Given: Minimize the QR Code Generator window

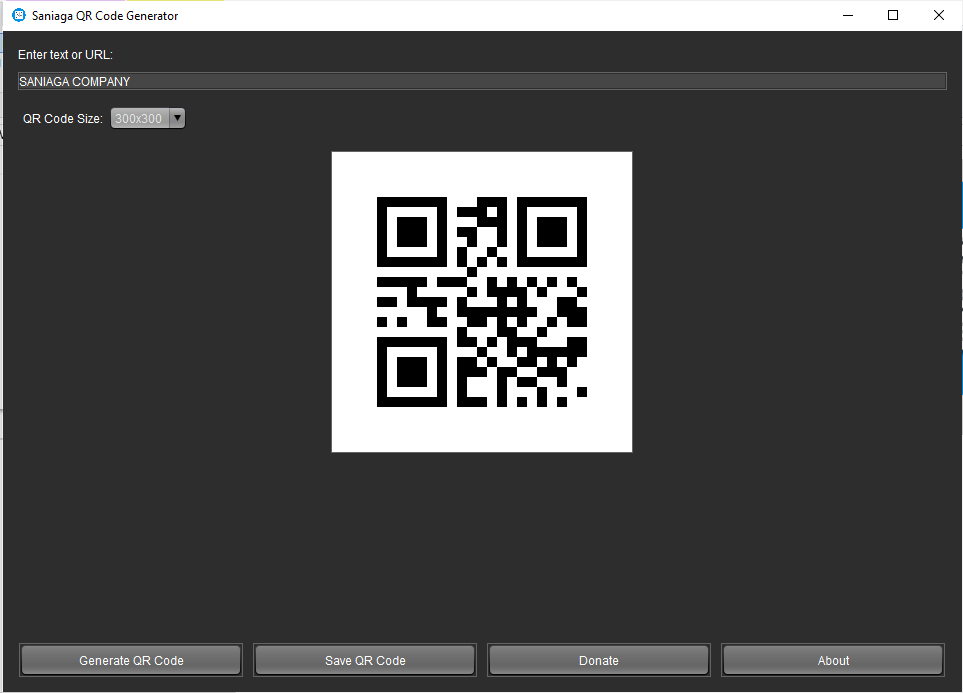Looking at the screenshot, I should click(848, 15).
